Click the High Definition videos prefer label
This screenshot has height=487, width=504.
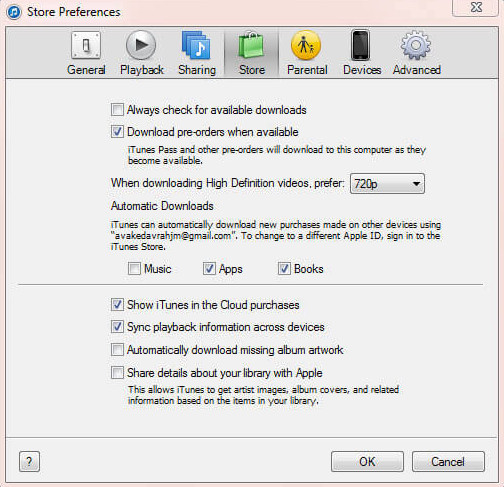(x=228, y=183)
